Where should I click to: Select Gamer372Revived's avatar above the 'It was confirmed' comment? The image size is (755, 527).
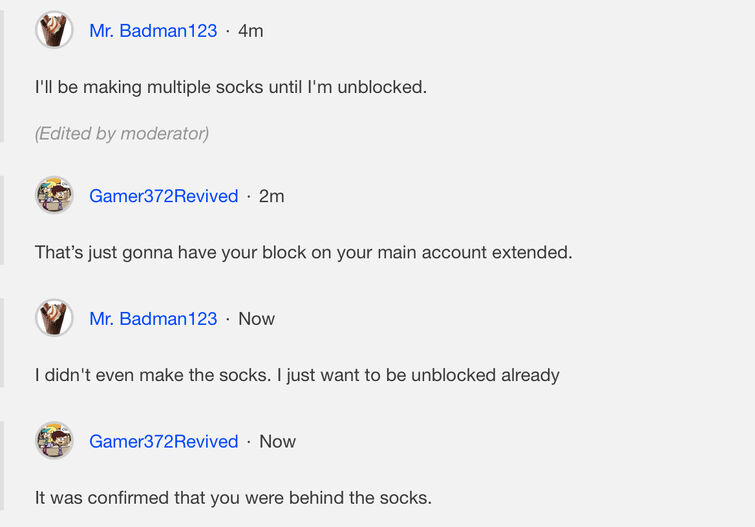coord(54,441)
